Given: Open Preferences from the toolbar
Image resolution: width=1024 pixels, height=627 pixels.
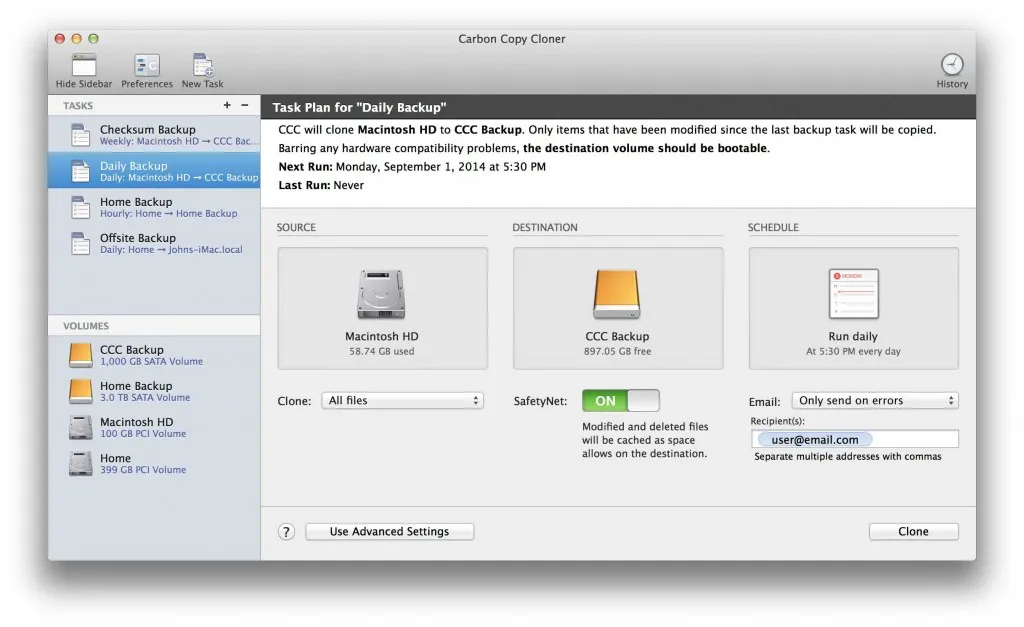Looking at the screenshot, I should 146,66.
